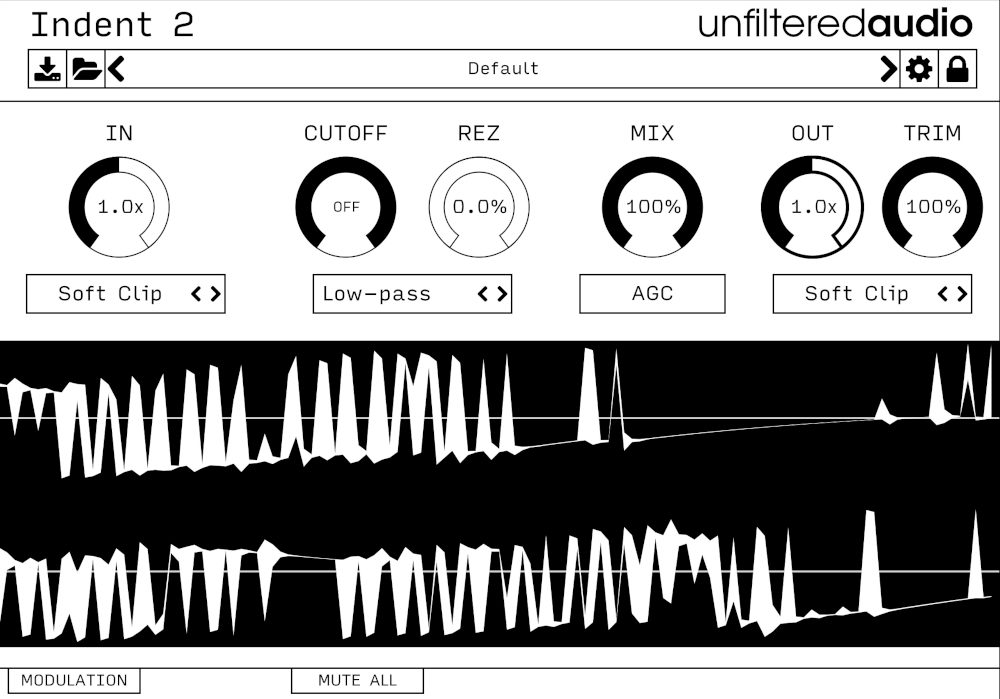Adjust the REZ resonance knob at 0.0%

(x=477, y=206)
